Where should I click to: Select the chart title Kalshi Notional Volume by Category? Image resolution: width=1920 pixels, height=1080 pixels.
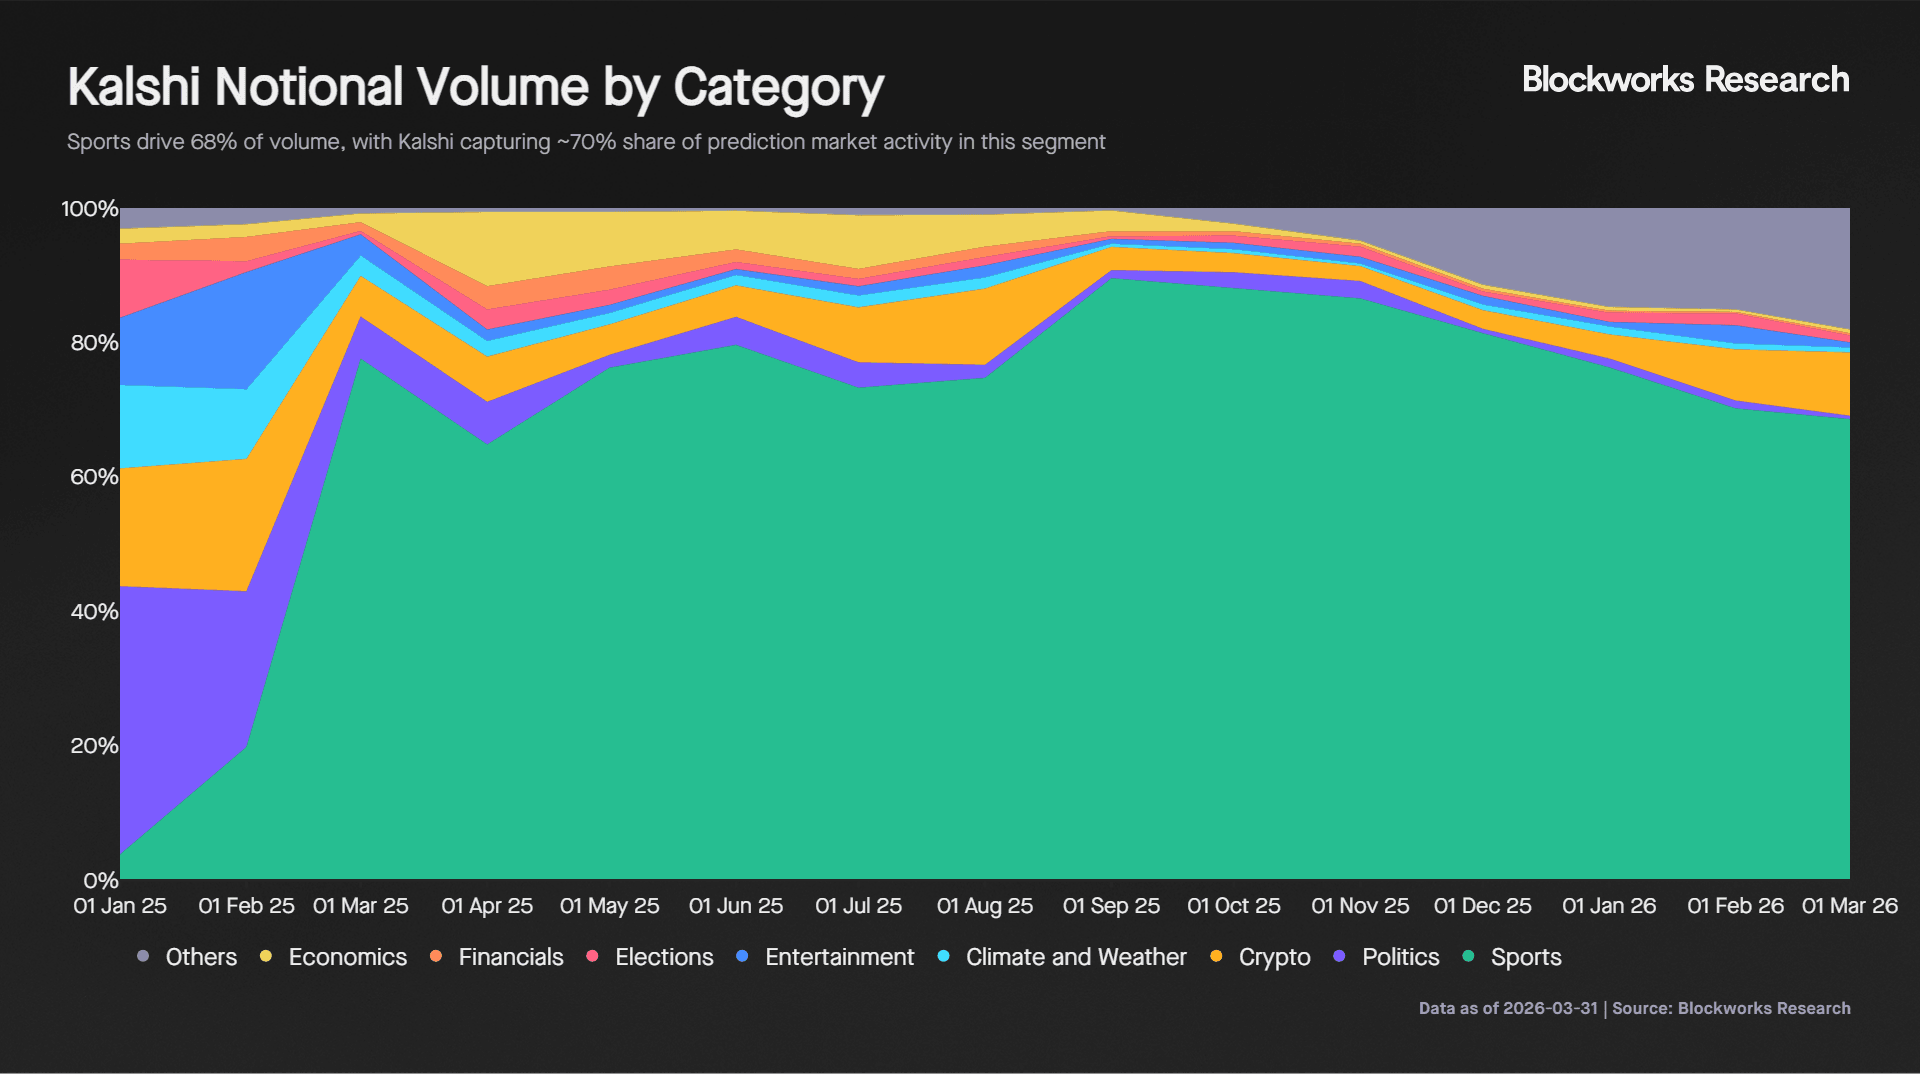click(476, 87)
